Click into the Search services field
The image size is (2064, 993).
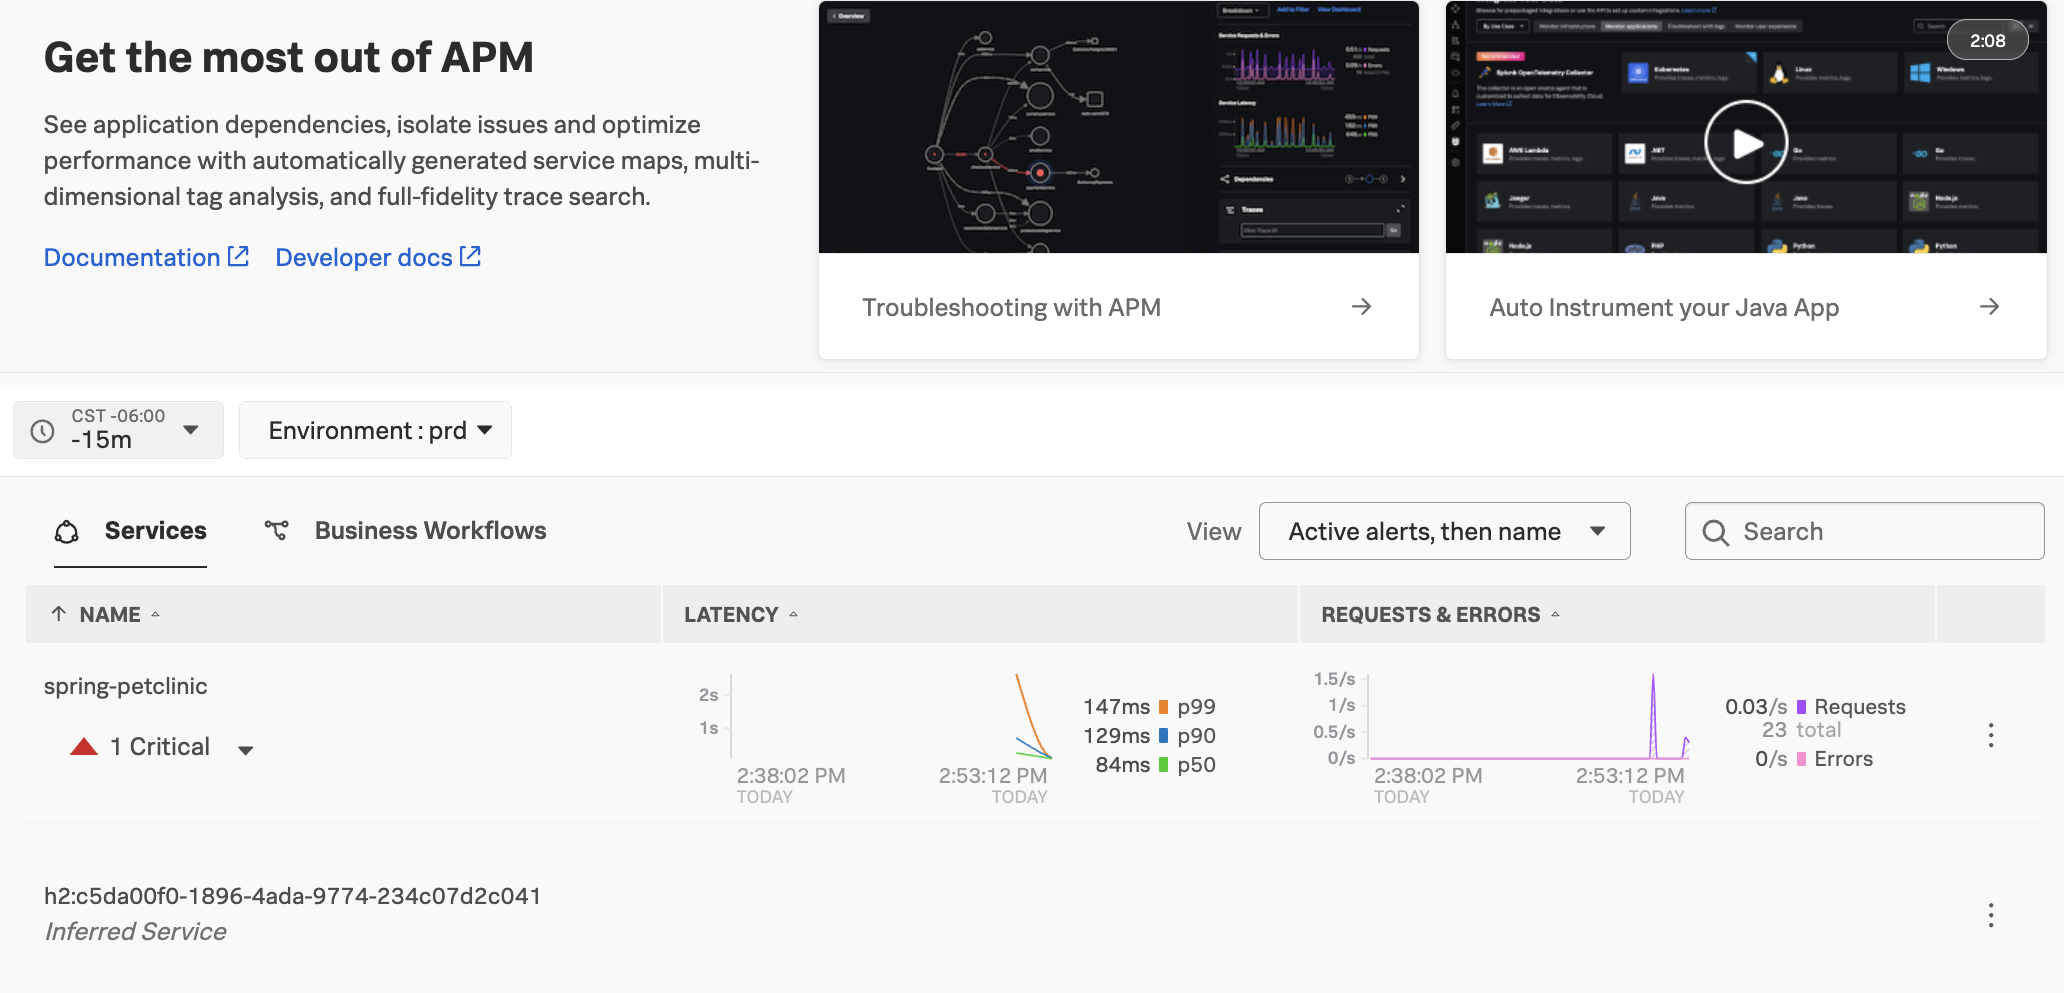tap(1864, 531)
